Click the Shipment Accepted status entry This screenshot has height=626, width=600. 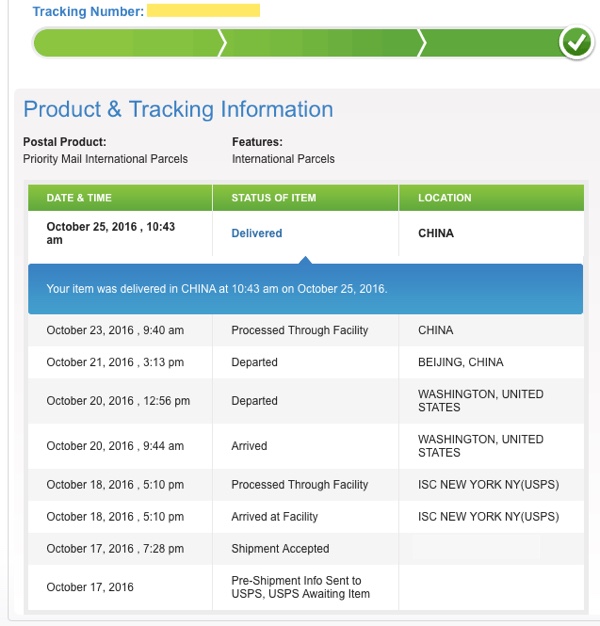click(x=280, y=549)
